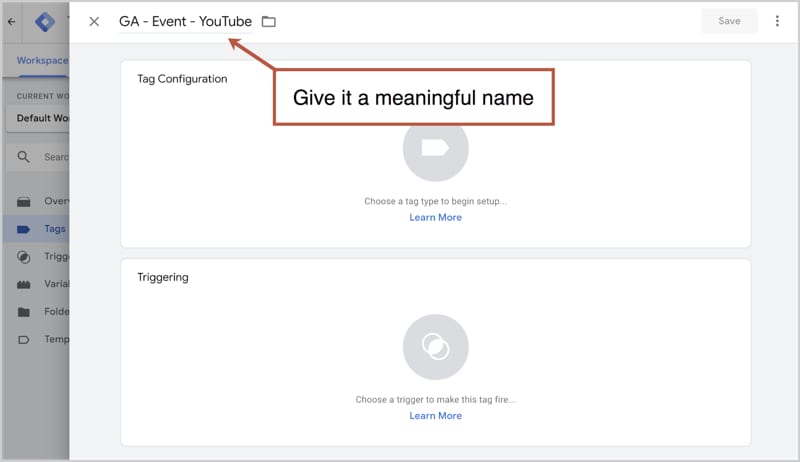Click the Variables brick icon in the sidebar
The image size is (800, 462).
[23, 285]
